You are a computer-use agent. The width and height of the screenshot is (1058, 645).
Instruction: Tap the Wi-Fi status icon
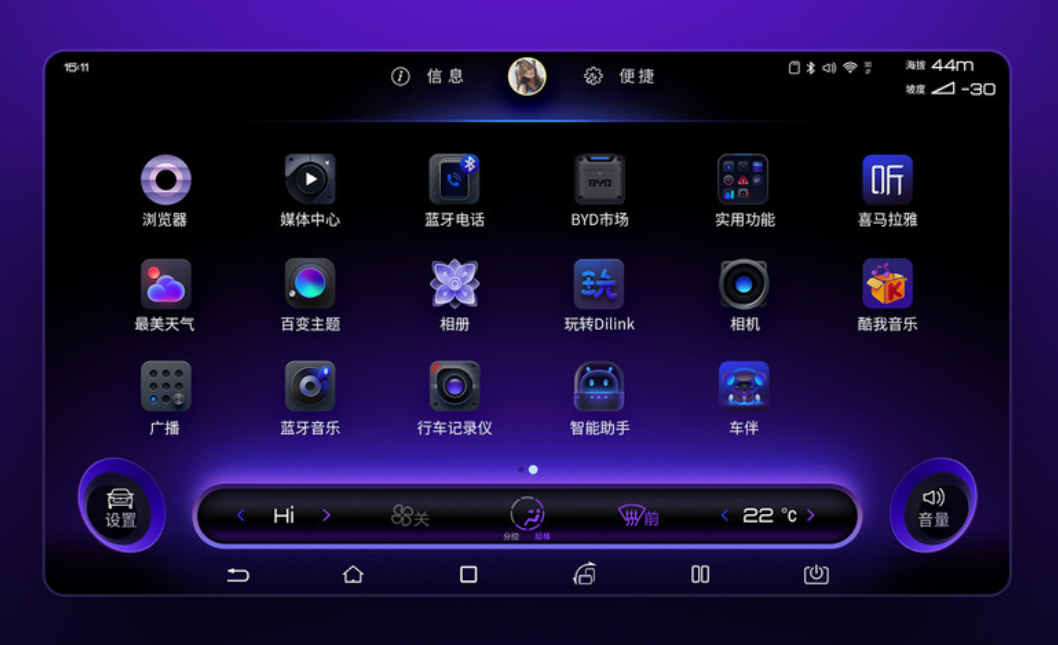click(x=850, y=67)
